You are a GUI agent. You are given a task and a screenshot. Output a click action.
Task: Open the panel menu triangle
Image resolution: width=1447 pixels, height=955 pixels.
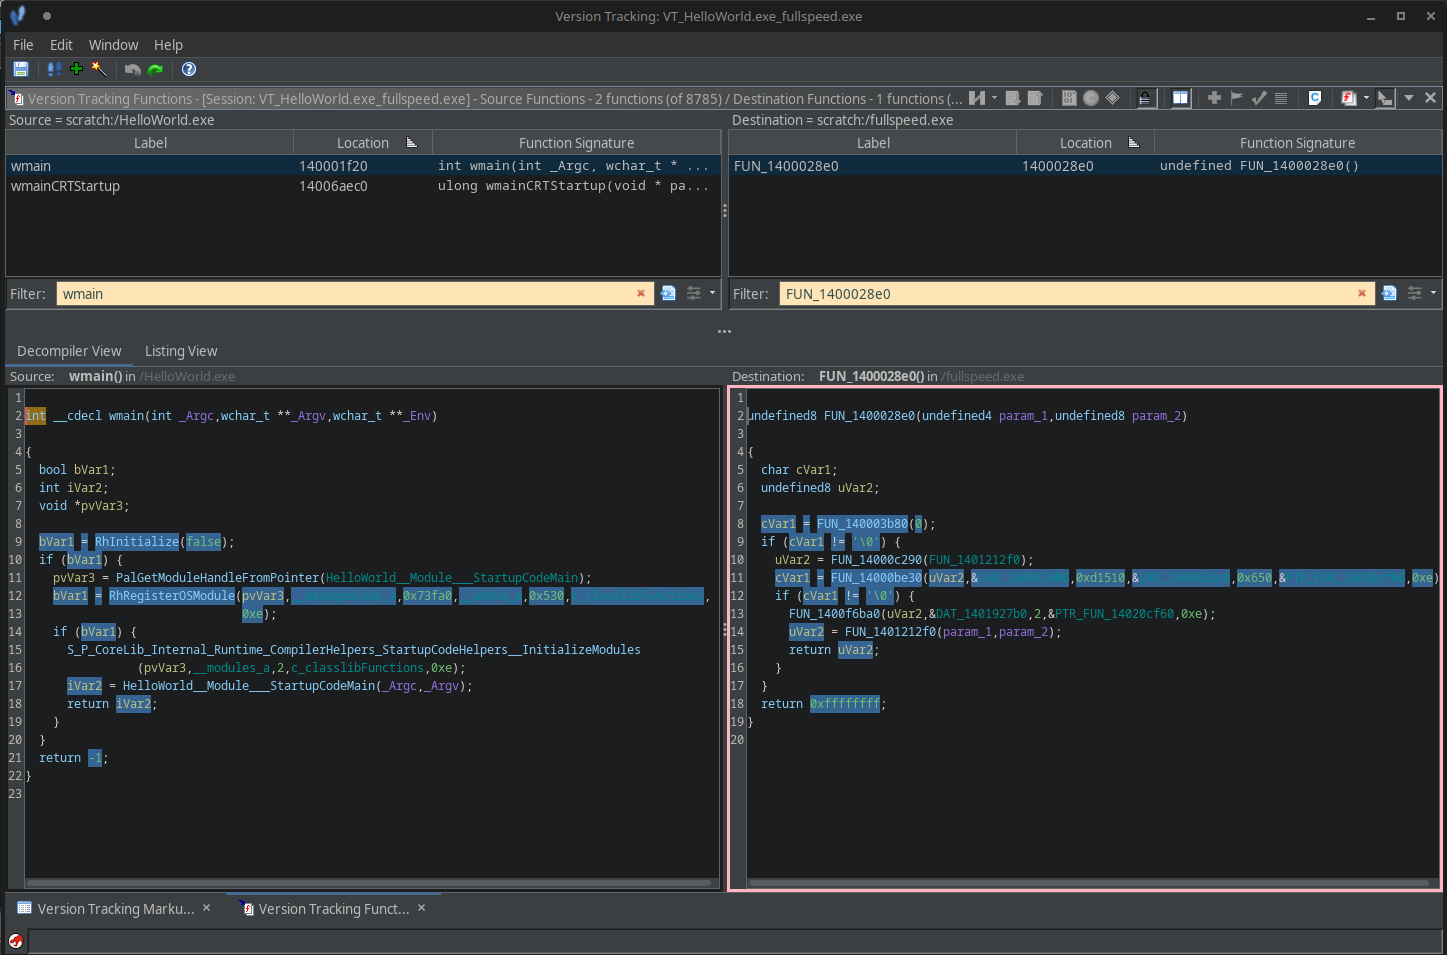(1409, 98)
